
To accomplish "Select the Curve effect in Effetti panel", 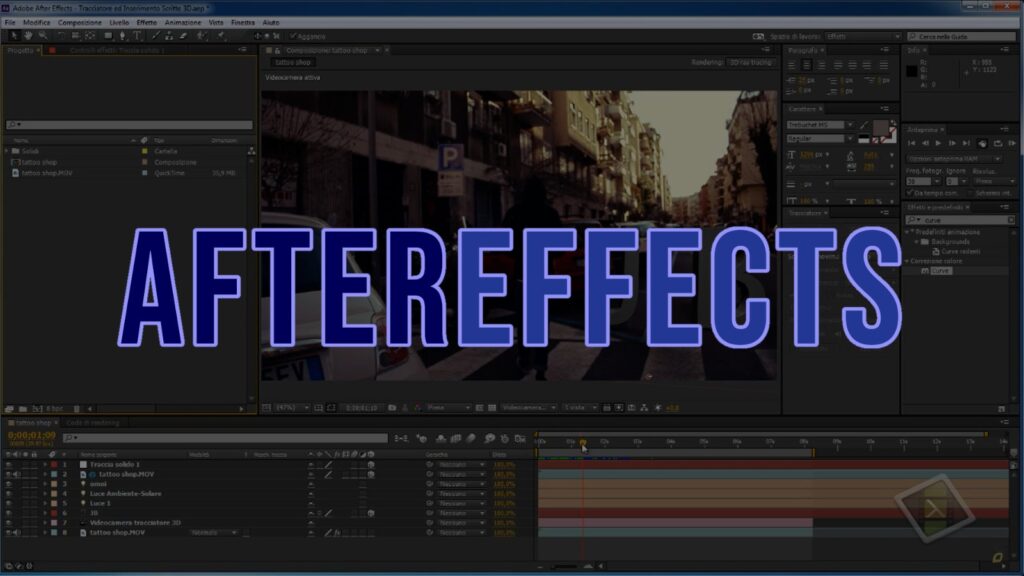I will [x=940, y=270].
